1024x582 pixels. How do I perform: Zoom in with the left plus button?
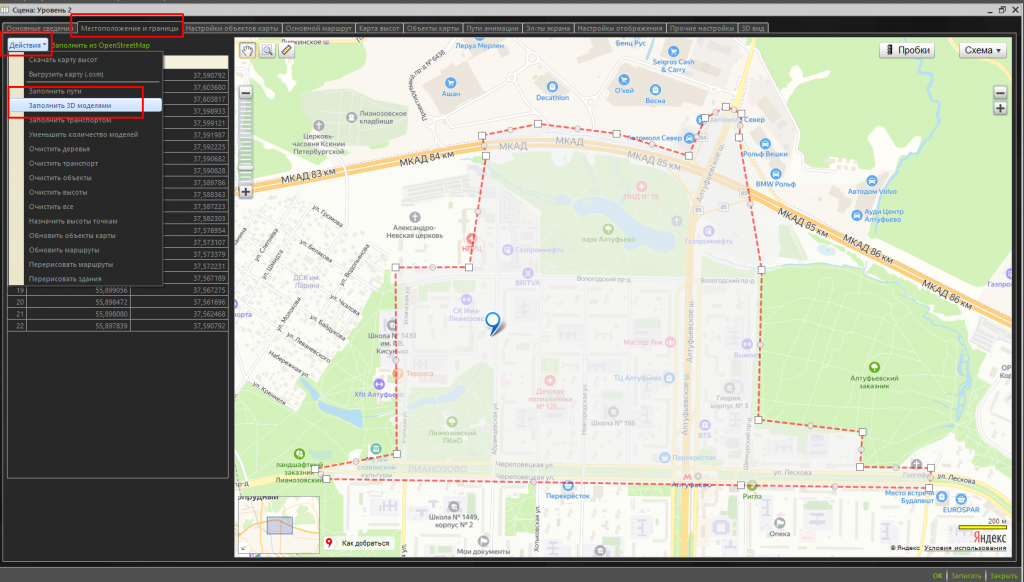tap(246, 192)
